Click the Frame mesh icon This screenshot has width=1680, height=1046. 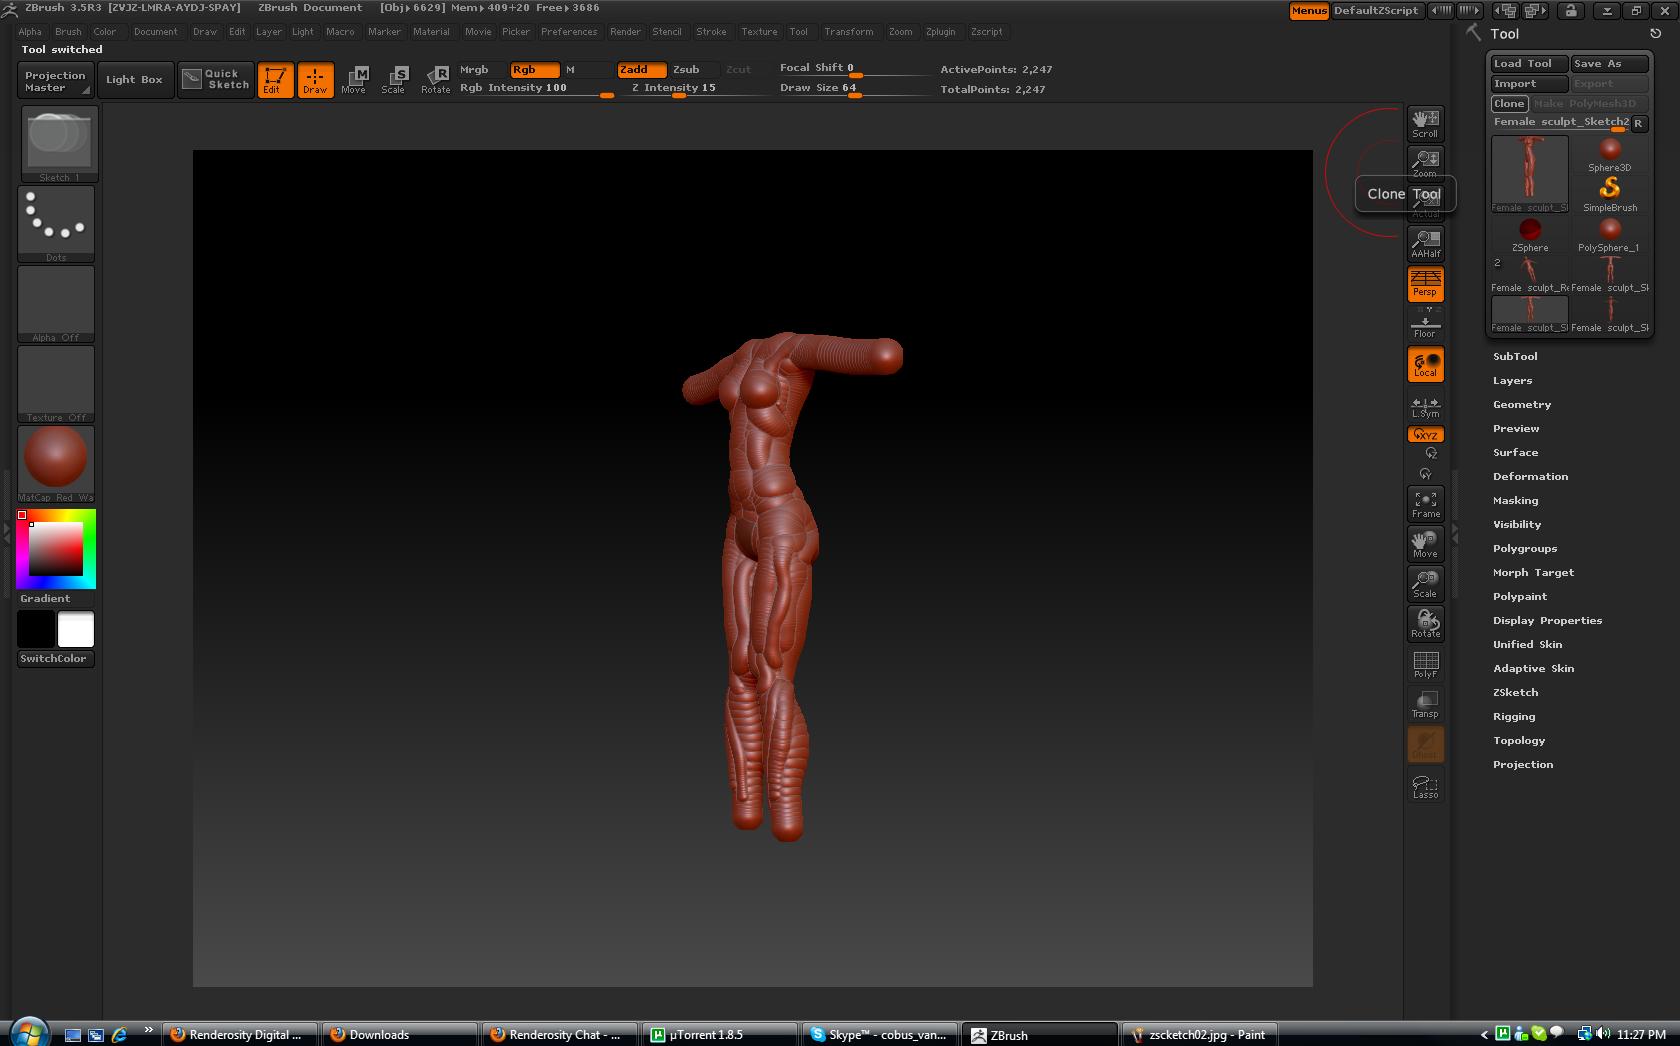(1425, 504)
